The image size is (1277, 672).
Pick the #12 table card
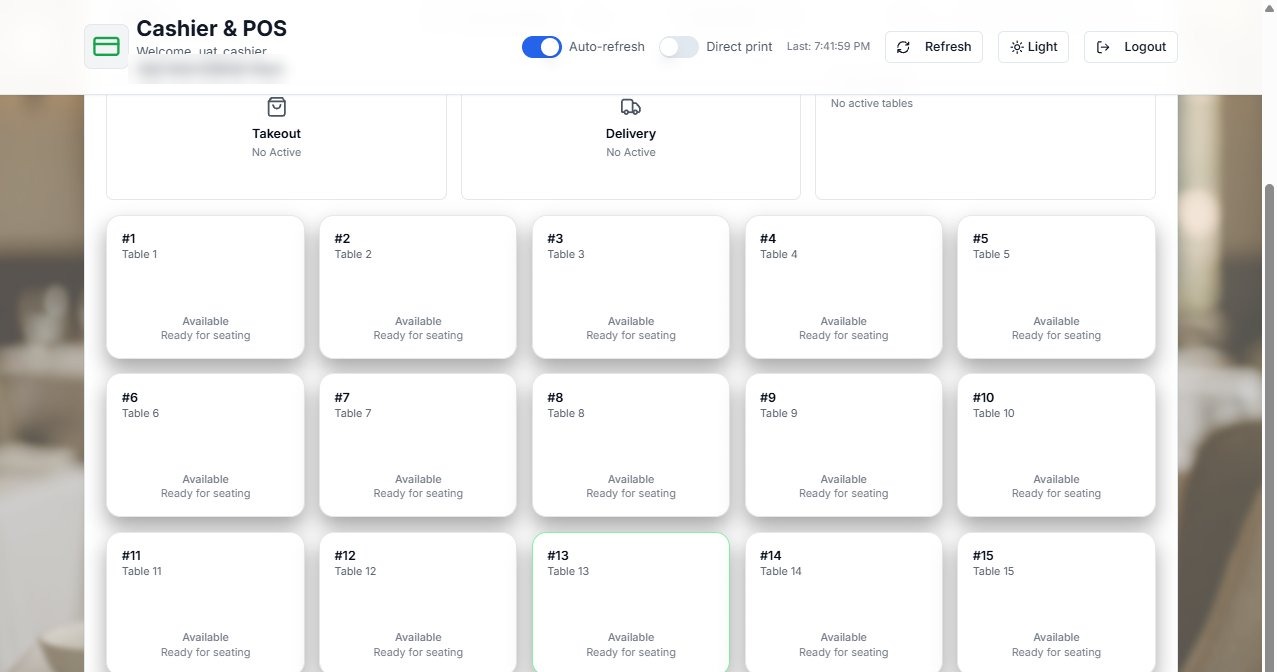[x=418, y=602]
